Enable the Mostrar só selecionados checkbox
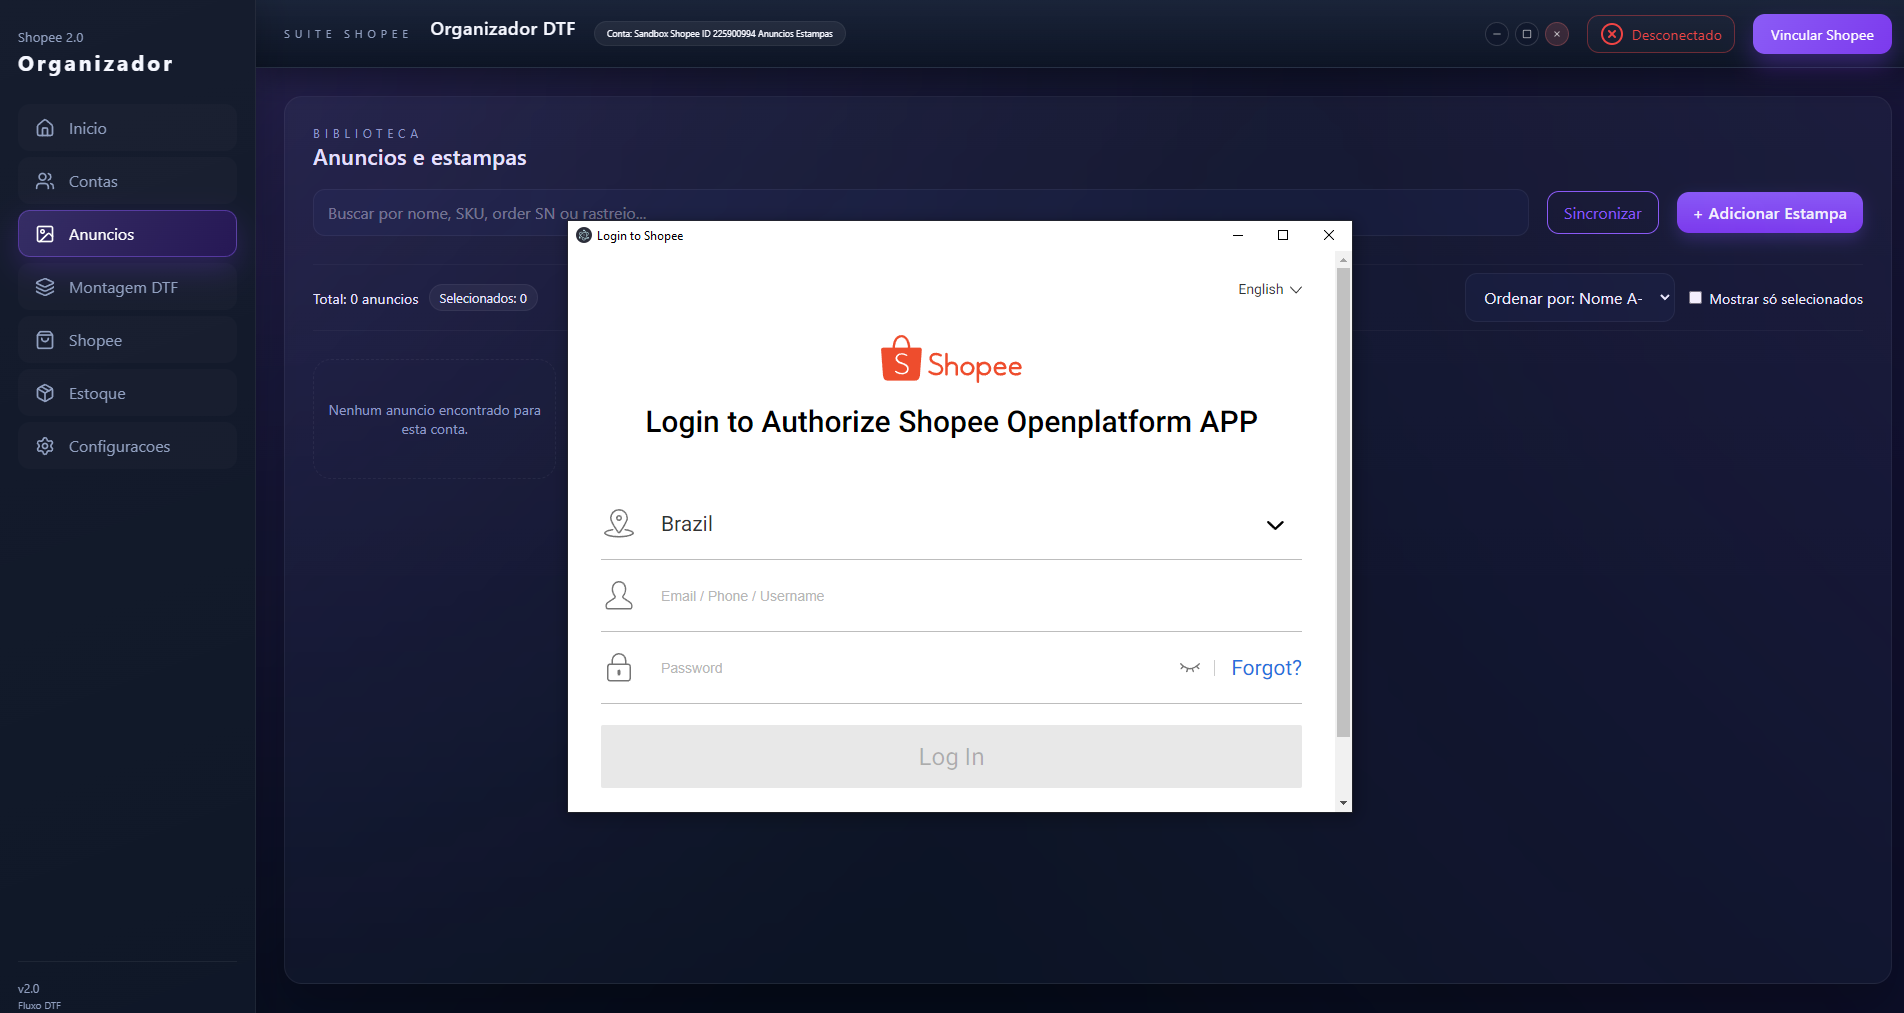Image resolution: width=1904 pixels, height=1013 pixels. click(1696, 297)
